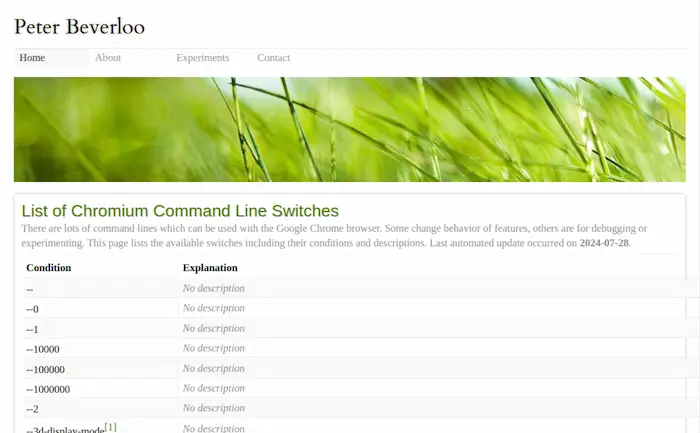This screenshot has height=433, width=700.
Task: Select the --0 switch in the table
Action: (32, 309)
